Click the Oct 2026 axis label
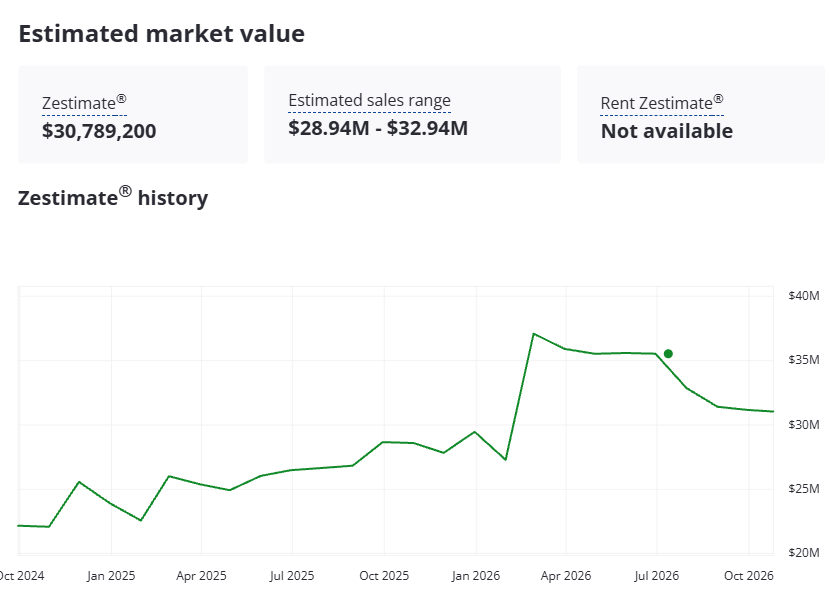 point(749,576)
